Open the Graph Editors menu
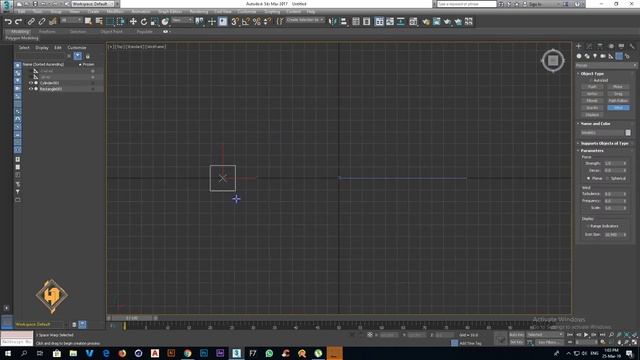Image resolution: width=640 pixels, height=360 pixels. click(x=170, y=12)
